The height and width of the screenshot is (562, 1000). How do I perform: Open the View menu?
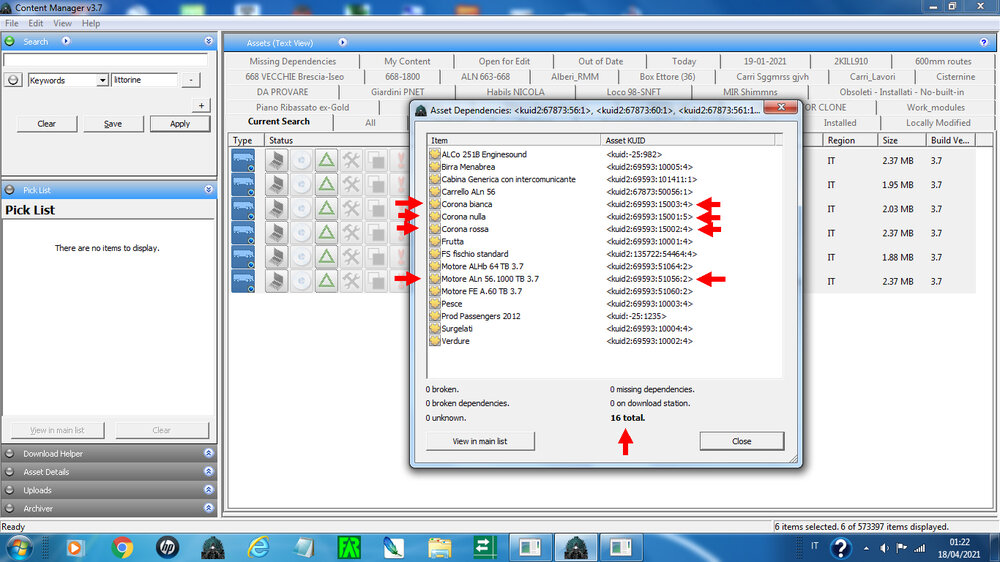coord(62,24)
